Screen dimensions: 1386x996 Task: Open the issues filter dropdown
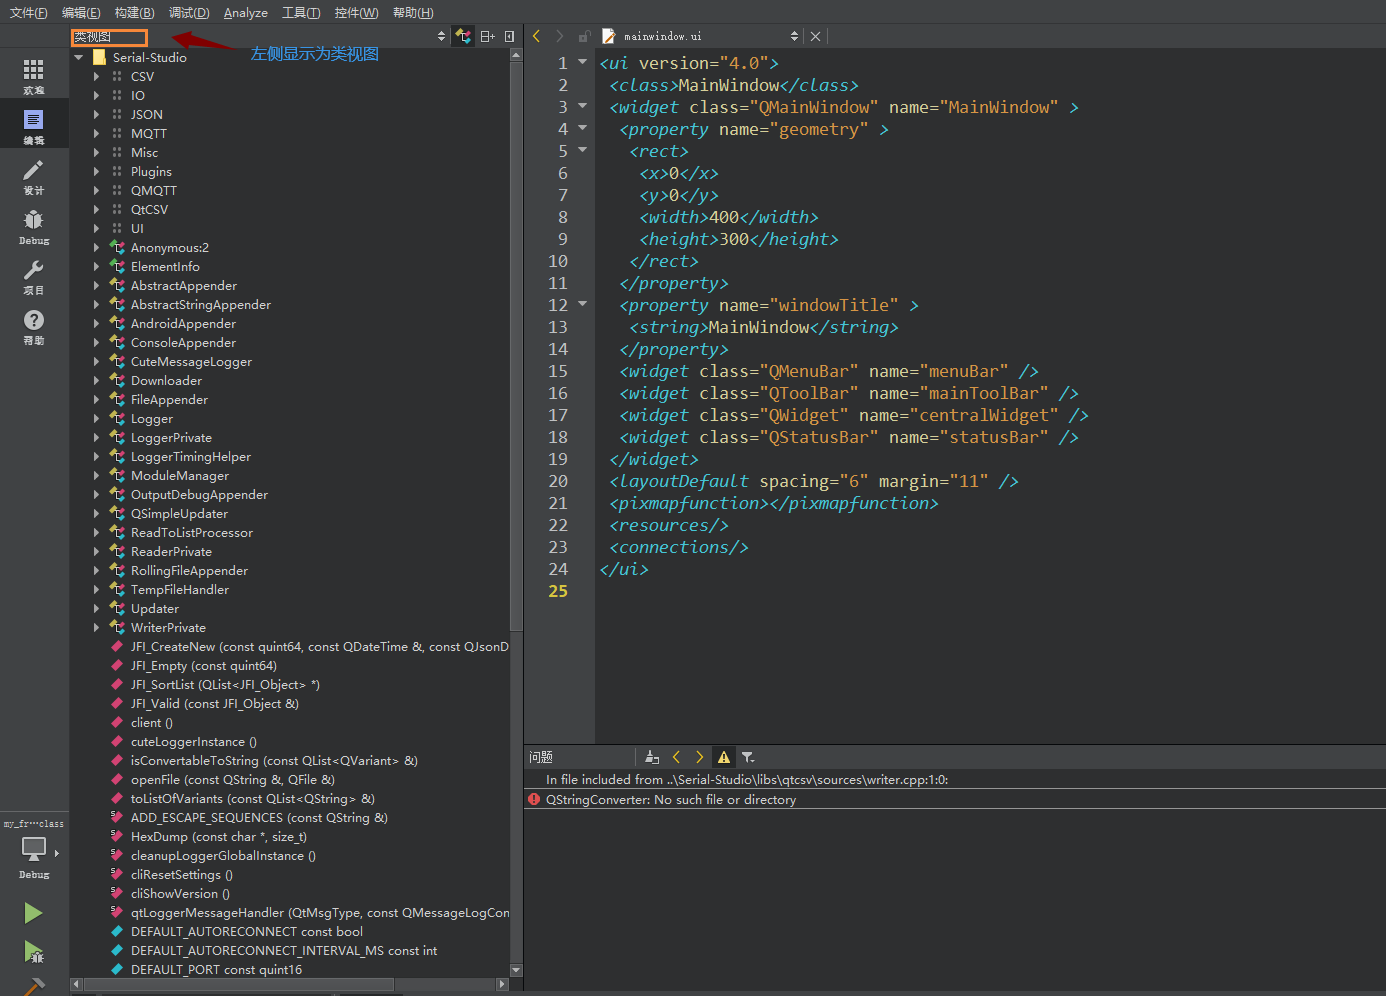click(x=748, y=757)
